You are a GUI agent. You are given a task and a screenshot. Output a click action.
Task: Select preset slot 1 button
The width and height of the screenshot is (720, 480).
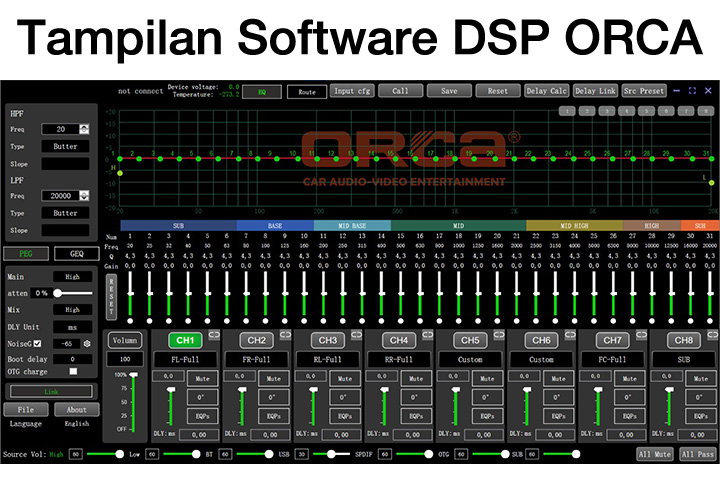(567, 111)
